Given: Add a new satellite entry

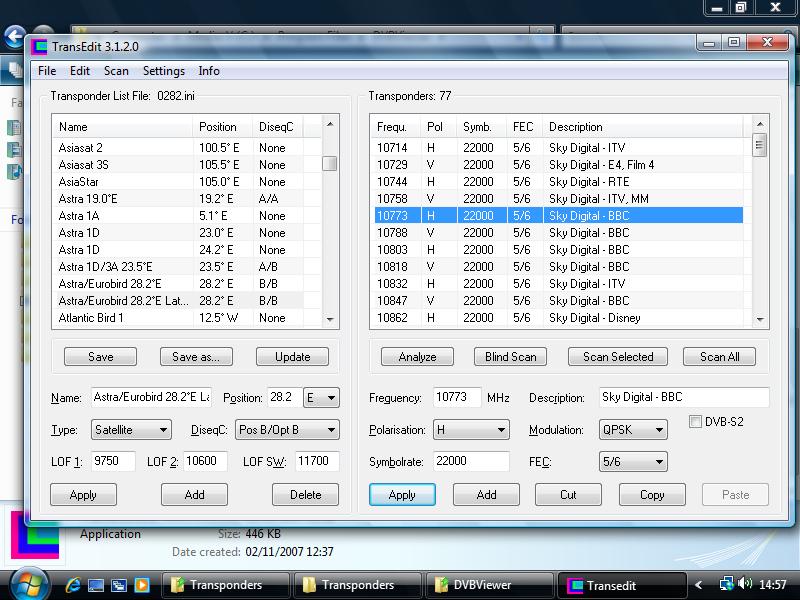Looking at the screenshot, I should [194, 494].
